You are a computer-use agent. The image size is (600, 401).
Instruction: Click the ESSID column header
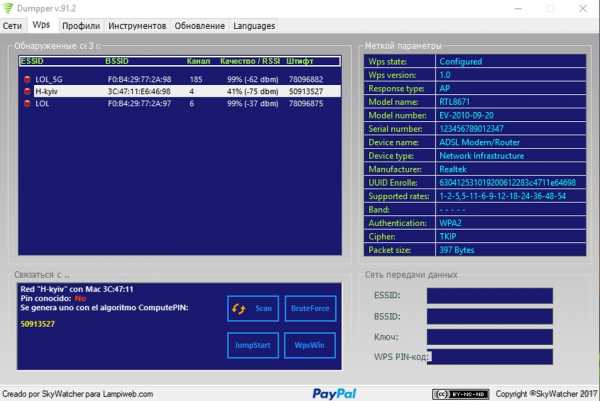point(32,61)
